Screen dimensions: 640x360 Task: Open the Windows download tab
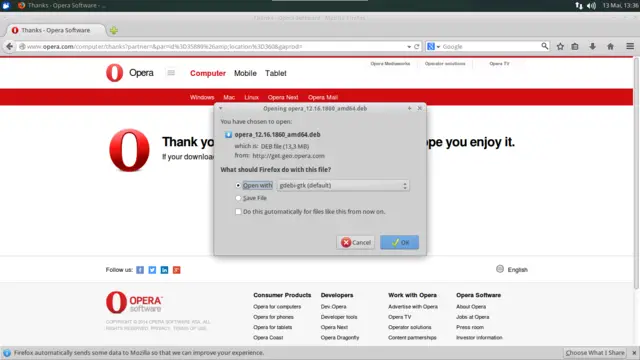click(x=202, y=97)
